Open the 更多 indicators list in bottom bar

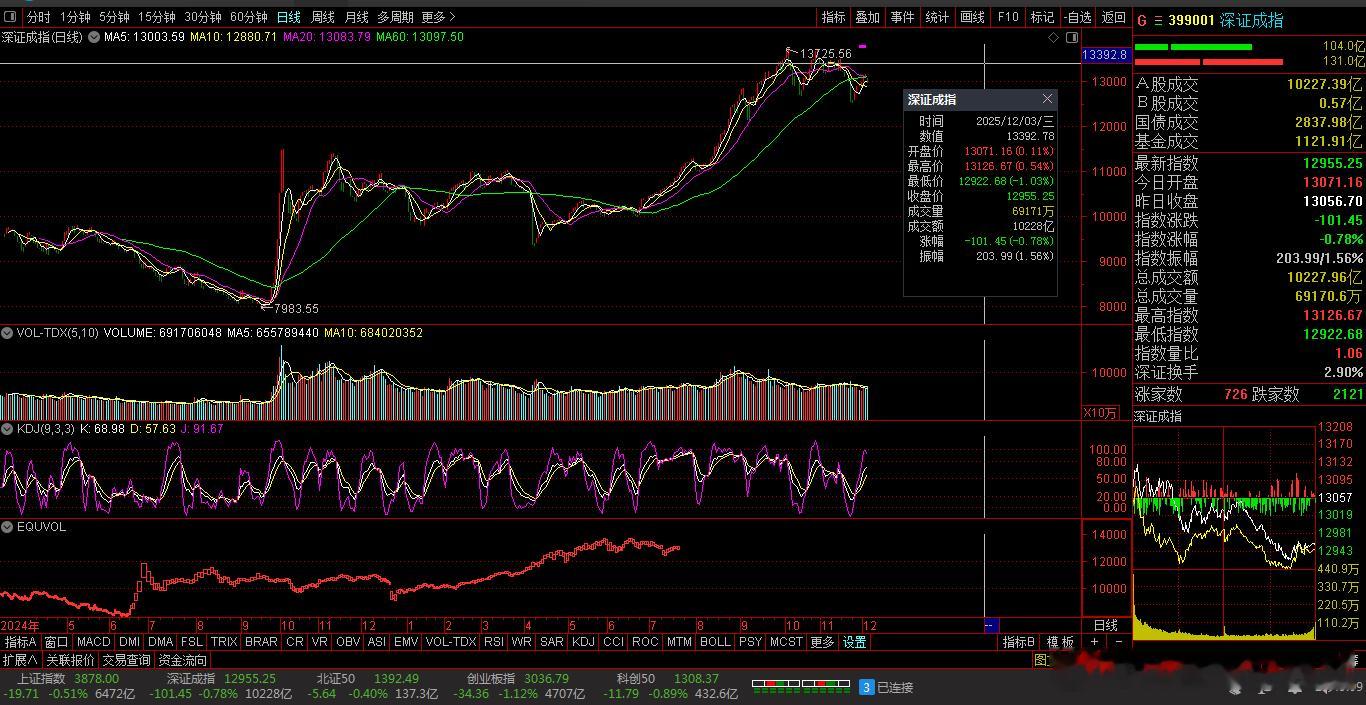point(822,642)
